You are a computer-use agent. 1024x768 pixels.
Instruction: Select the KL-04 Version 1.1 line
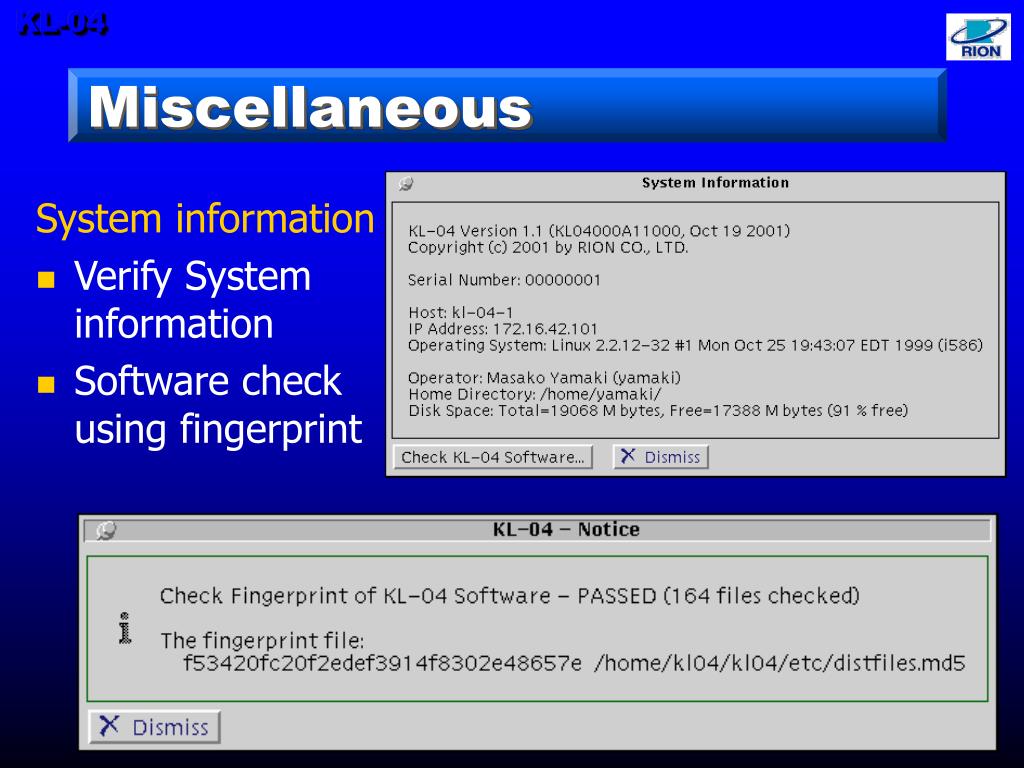599,231
